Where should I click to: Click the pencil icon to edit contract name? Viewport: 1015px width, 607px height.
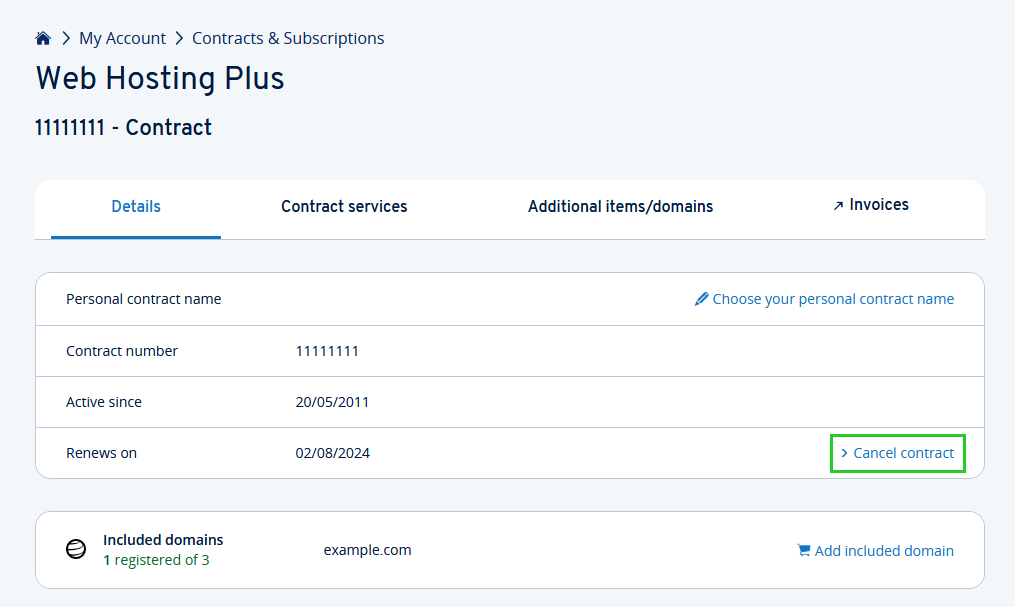702,299
